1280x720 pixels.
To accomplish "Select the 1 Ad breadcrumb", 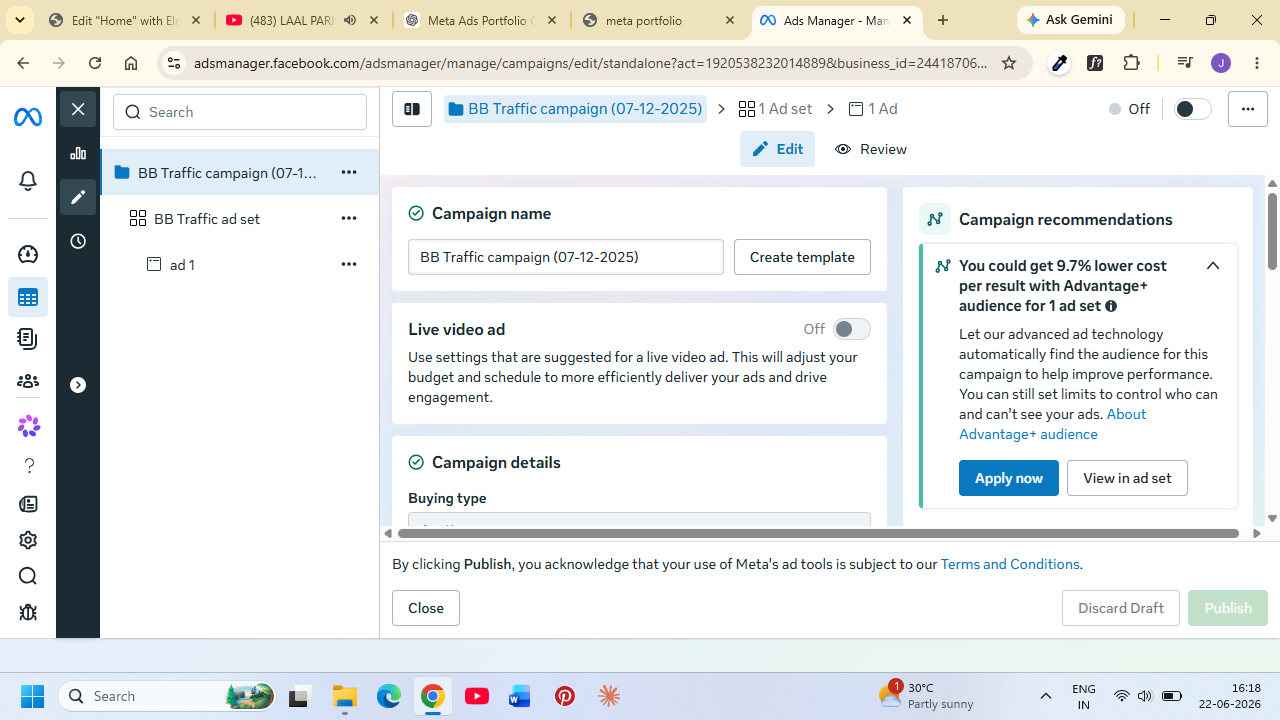I will pyautogui.click(x=872, y=109).
